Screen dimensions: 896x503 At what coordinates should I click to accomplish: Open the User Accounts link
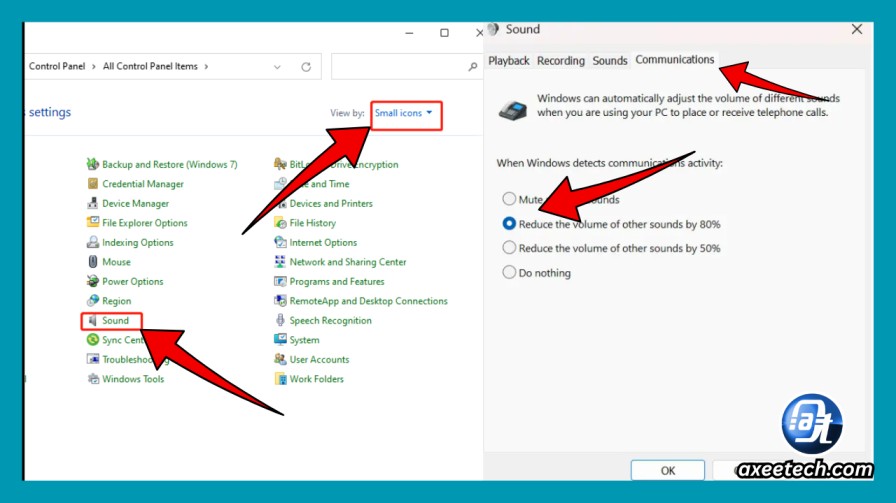click(319, 360)
